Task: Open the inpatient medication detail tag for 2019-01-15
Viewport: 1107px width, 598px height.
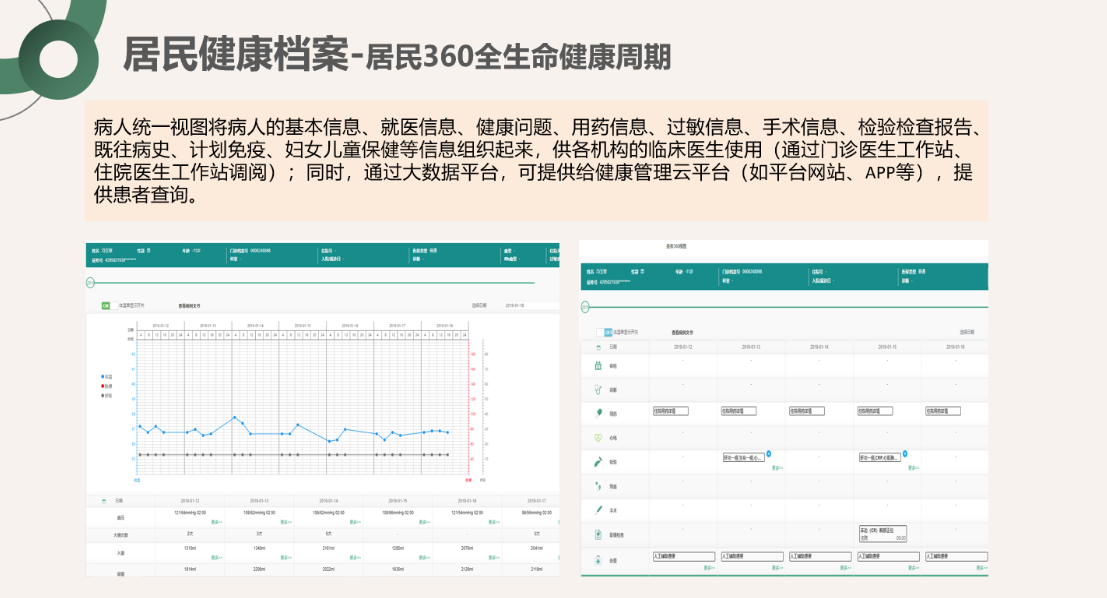Action: (x=875, y=411)
